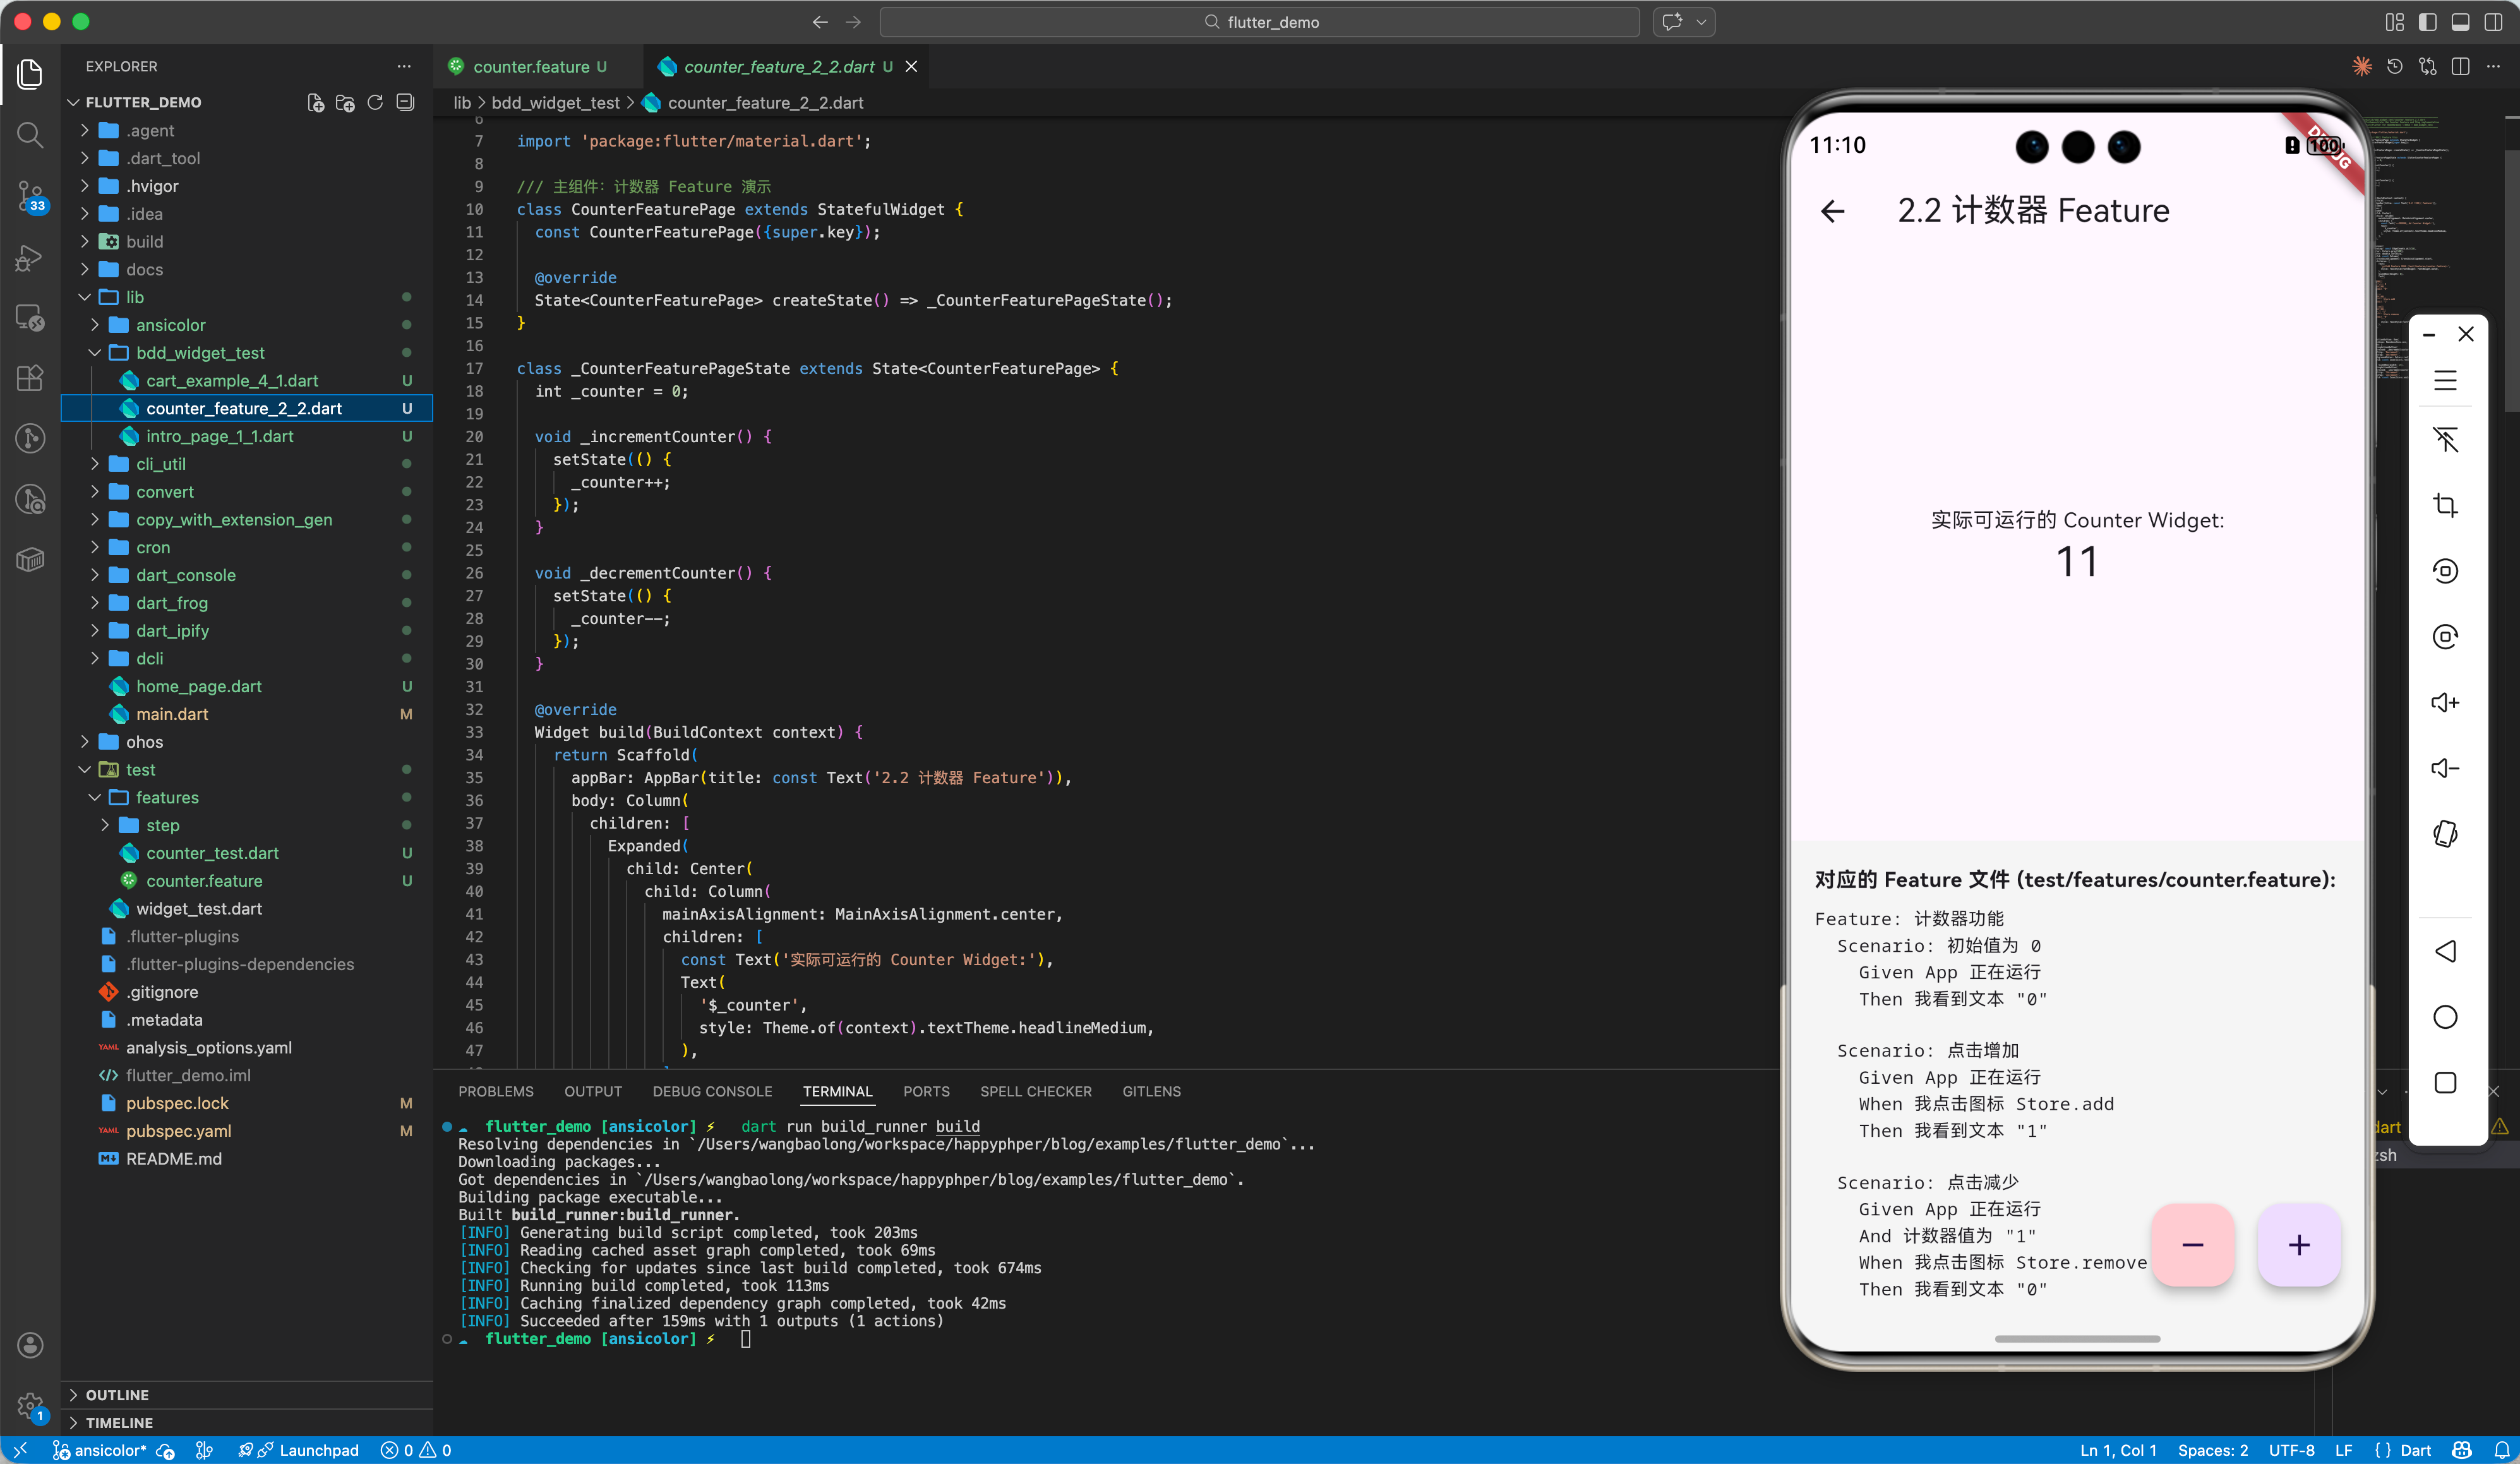Click the emulator crop screenshot icon
This screenshot has width=2520, height=1464.
point(2445,505)
